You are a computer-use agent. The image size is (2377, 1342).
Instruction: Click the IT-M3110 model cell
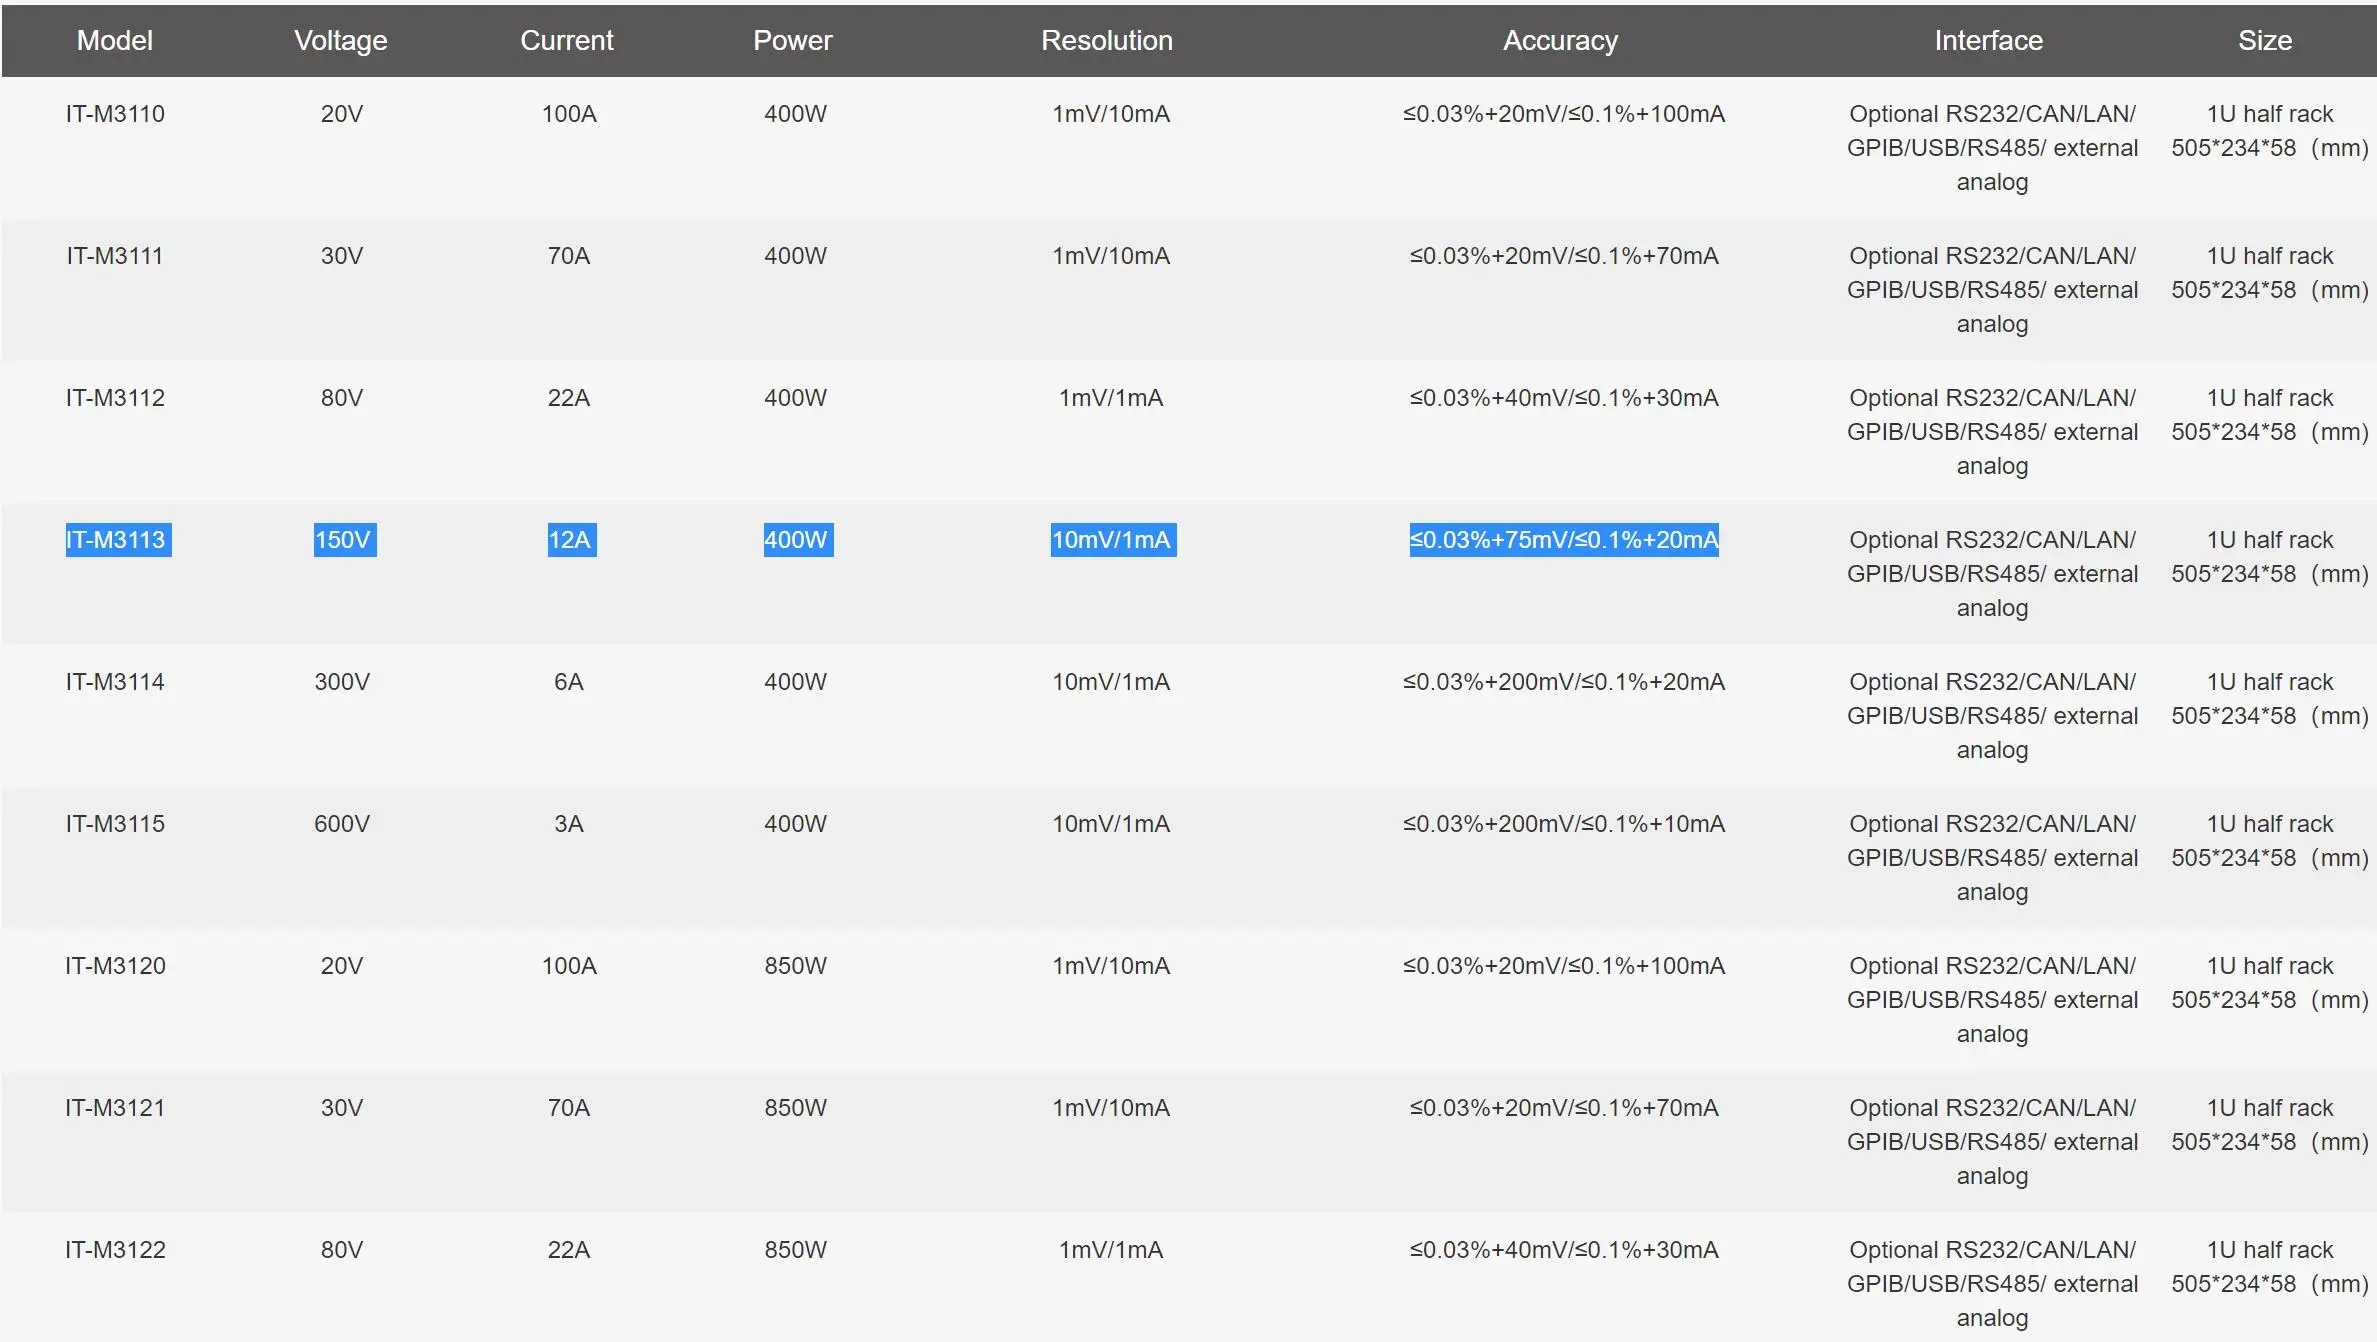(x=115, y=113)
